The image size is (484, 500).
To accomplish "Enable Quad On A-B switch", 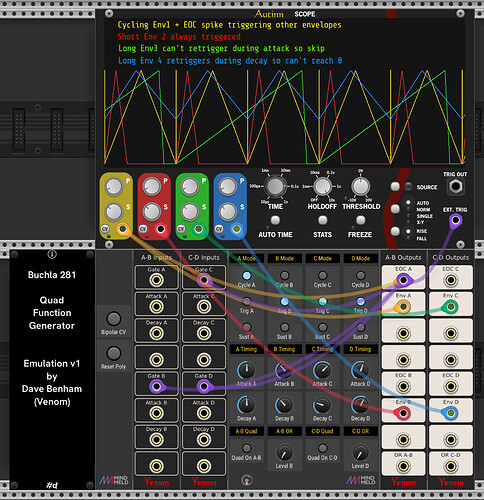I will tap(247, 448).
